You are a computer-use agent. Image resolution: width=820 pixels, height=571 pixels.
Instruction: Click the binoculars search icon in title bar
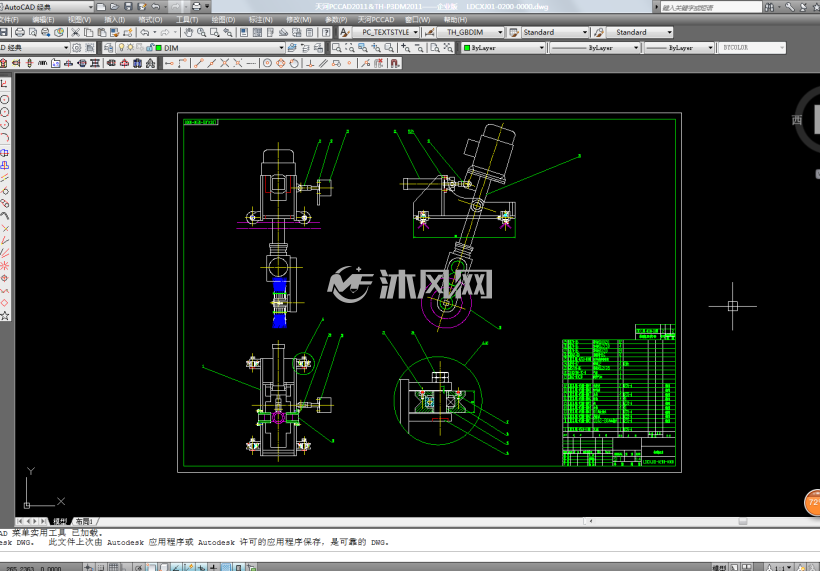769,7
